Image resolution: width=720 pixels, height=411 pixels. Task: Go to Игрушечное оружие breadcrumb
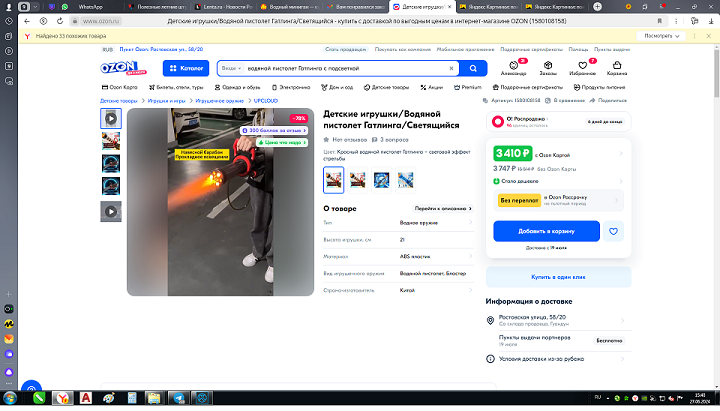(x=219, y=101)
